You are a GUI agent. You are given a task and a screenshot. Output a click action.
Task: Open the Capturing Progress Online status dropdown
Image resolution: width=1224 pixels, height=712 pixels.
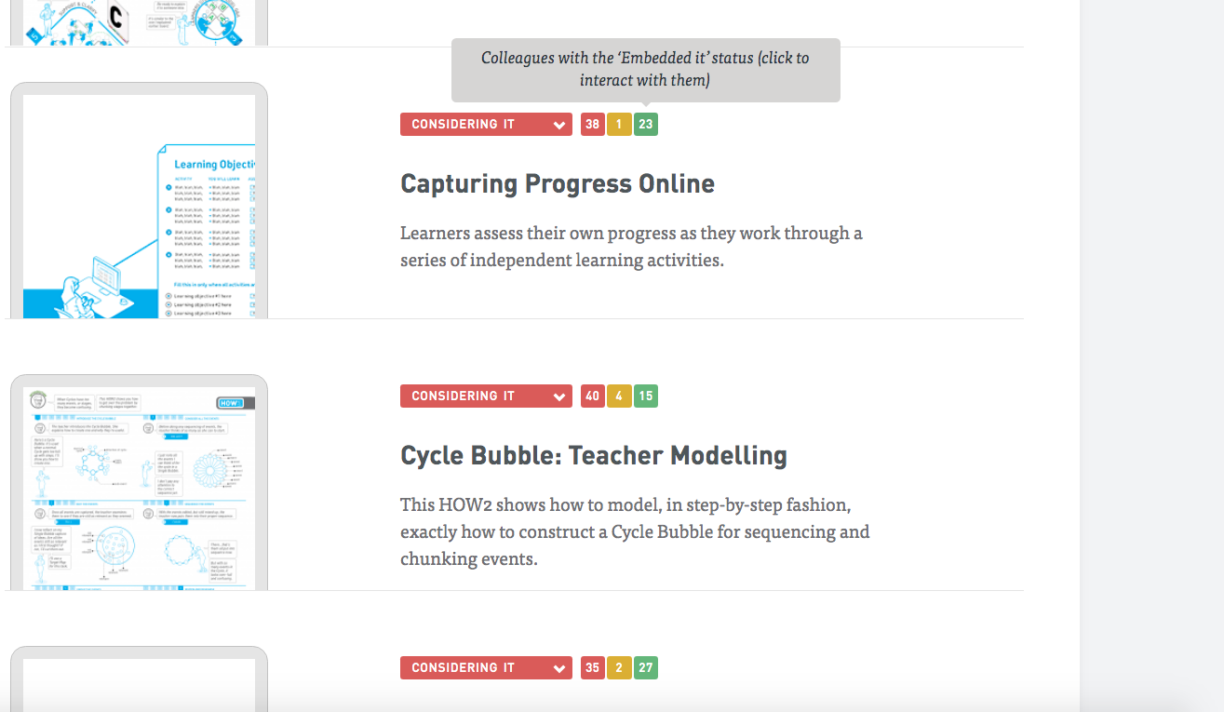point(486,124)
